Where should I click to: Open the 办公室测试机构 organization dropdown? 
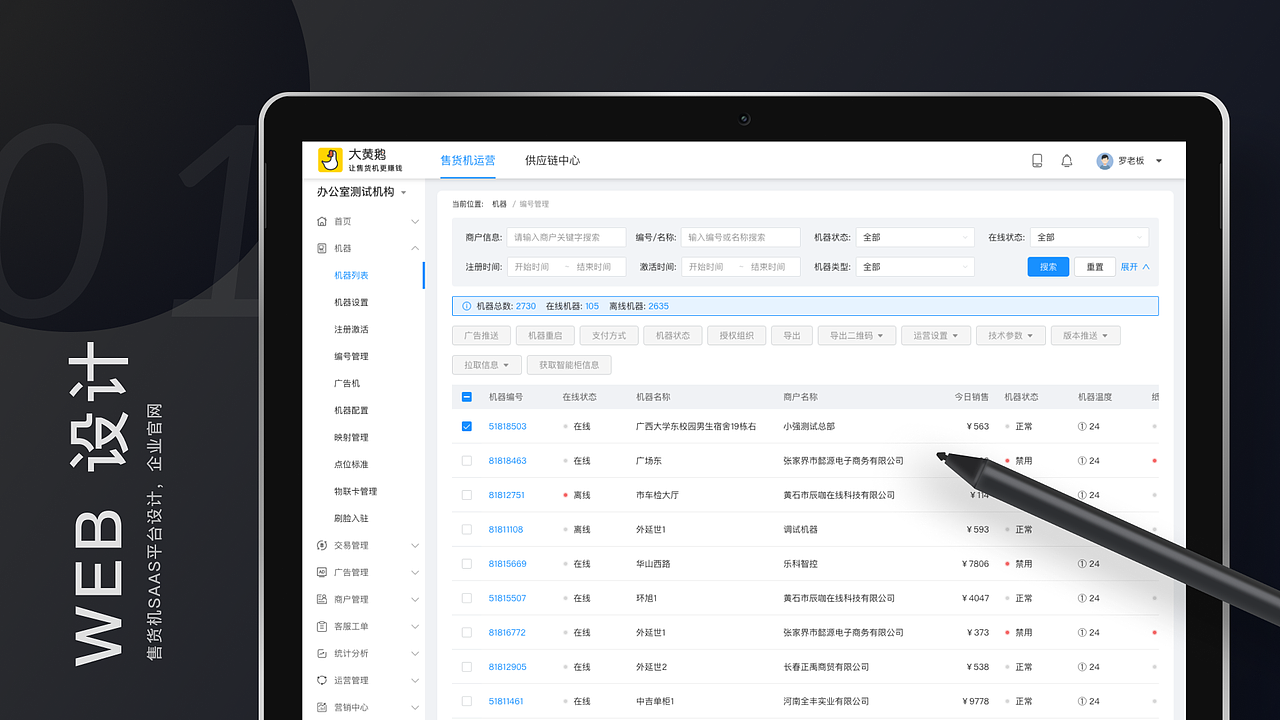[x=362, y=192]
